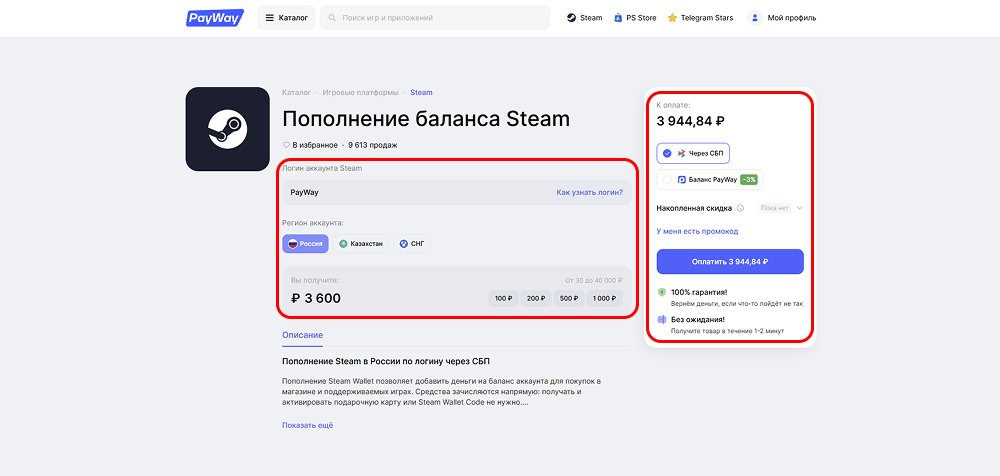The height and width of the screenshot is (476, 1000).
Task: Open Telegram Stars star icon
Action: [x=672, y=18]
